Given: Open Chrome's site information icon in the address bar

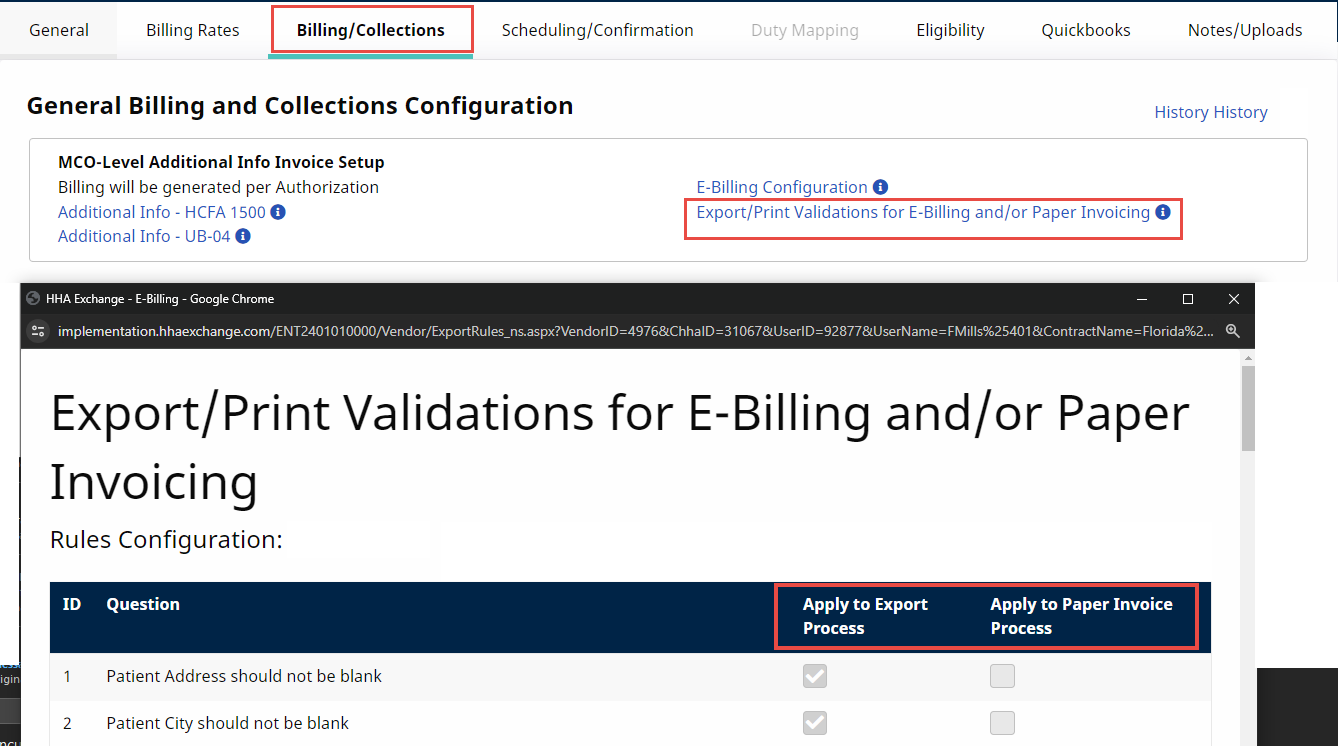Looking at the screenshot, I should click(x=37, y=330).
